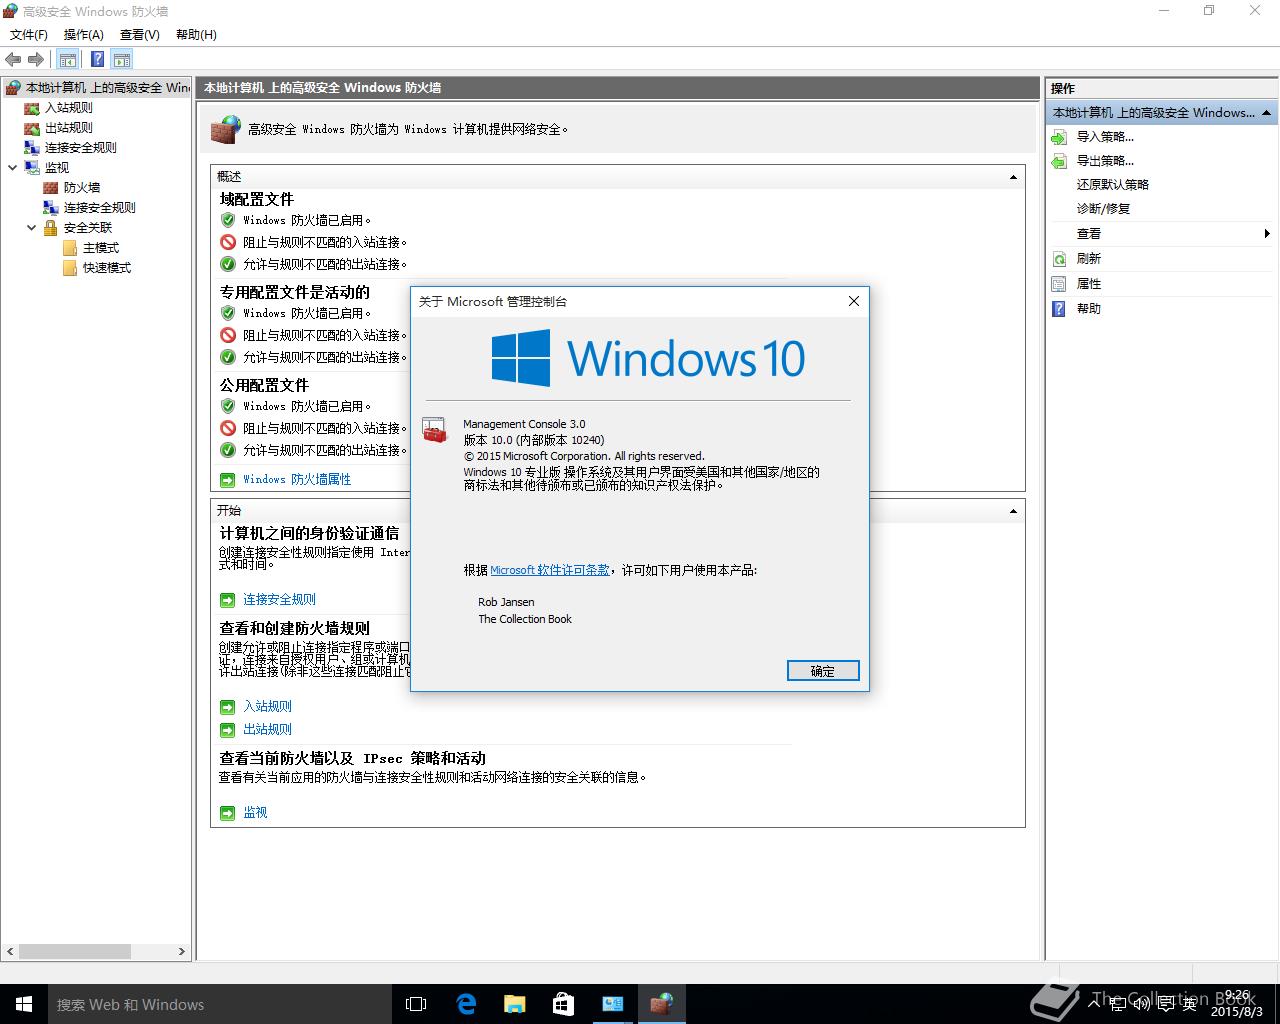Select 防火墙 under 监视
The image size is (1280, 1024).
(x=81, y=187)
